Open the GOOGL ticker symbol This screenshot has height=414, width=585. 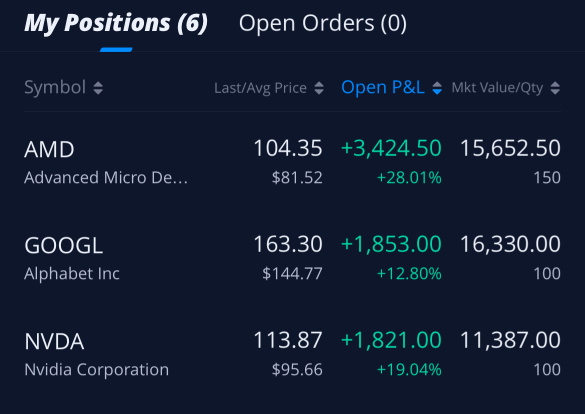[63, 245]
